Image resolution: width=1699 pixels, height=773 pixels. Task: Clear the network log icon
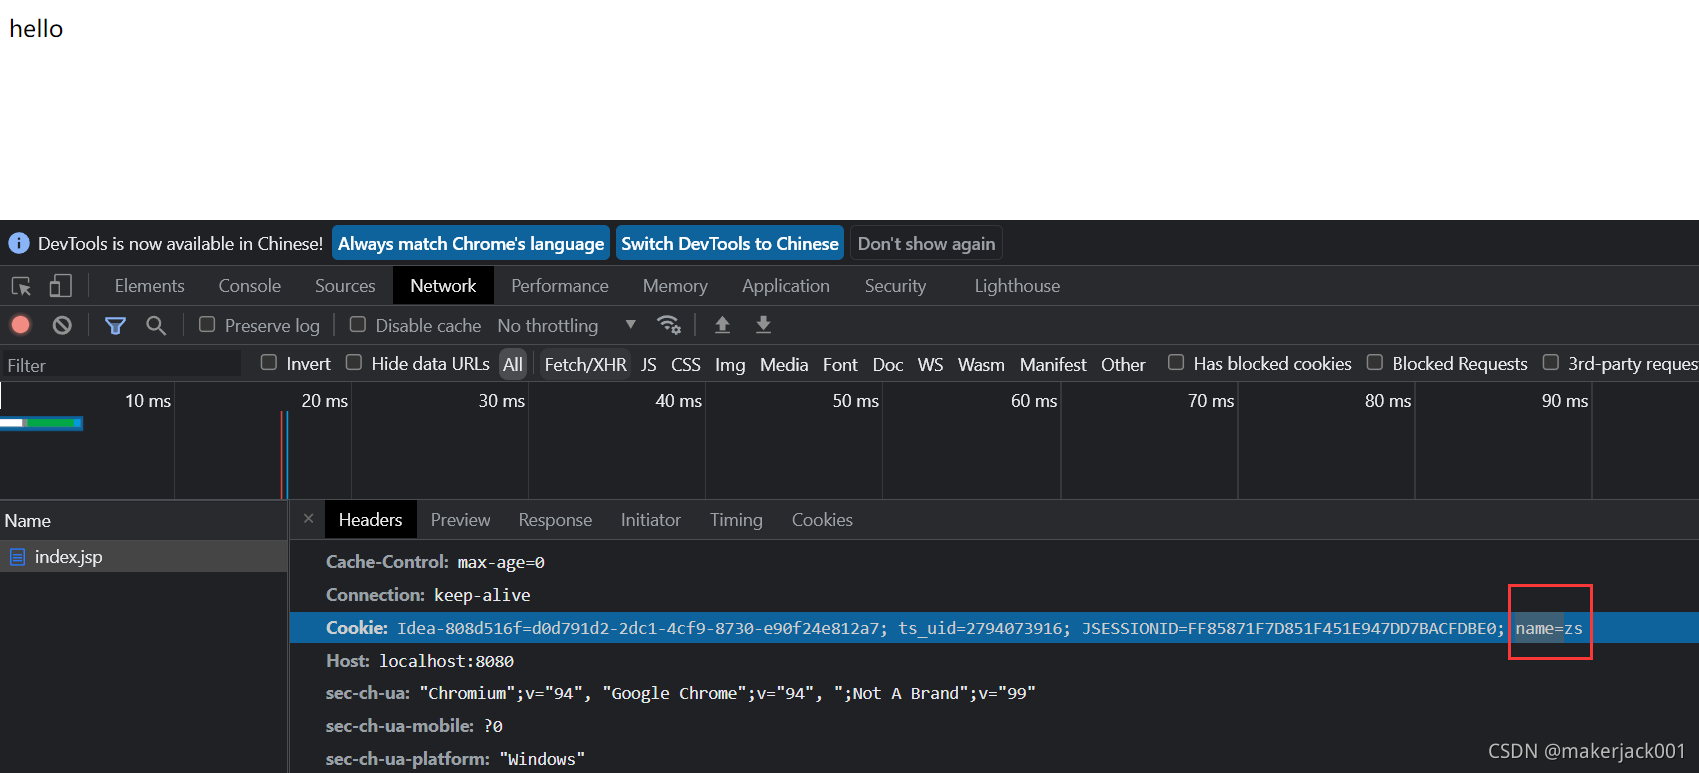[x=62, y=325]
